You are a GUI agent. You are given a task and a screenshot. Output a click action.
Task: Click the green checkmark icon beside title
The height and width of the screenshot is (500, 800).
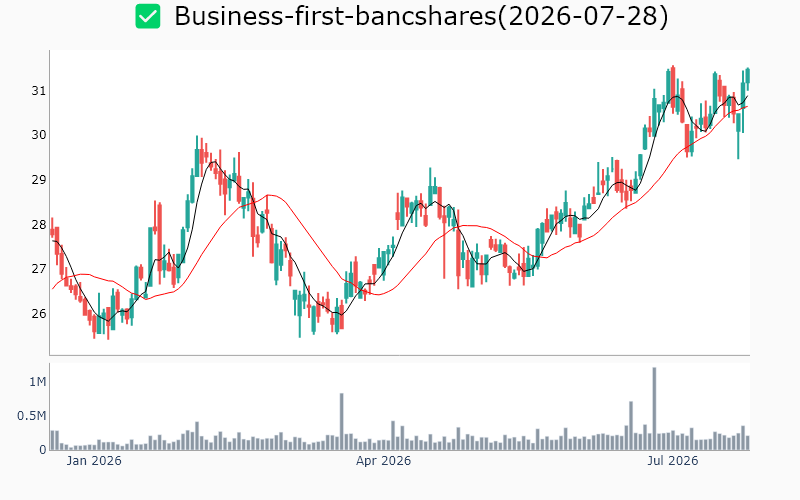pos(148,16)
